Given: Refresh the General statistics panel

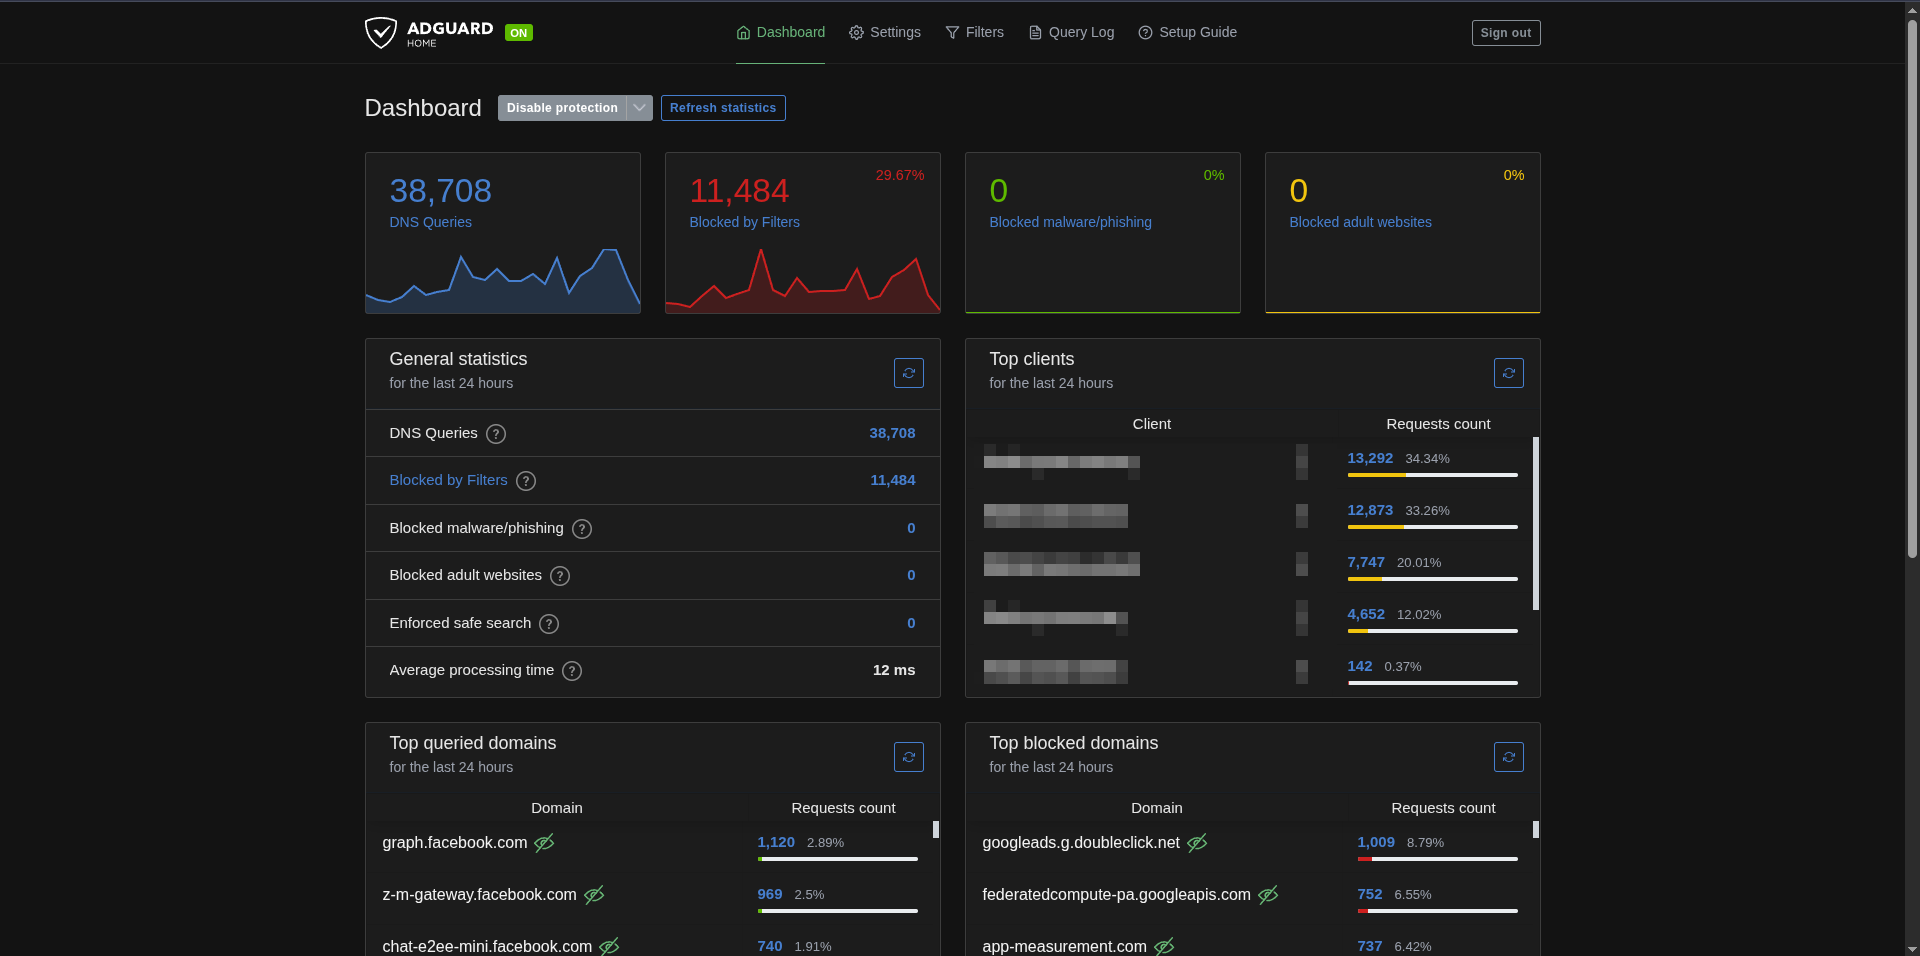Looking at the screenshot, I should click(908, 373).
